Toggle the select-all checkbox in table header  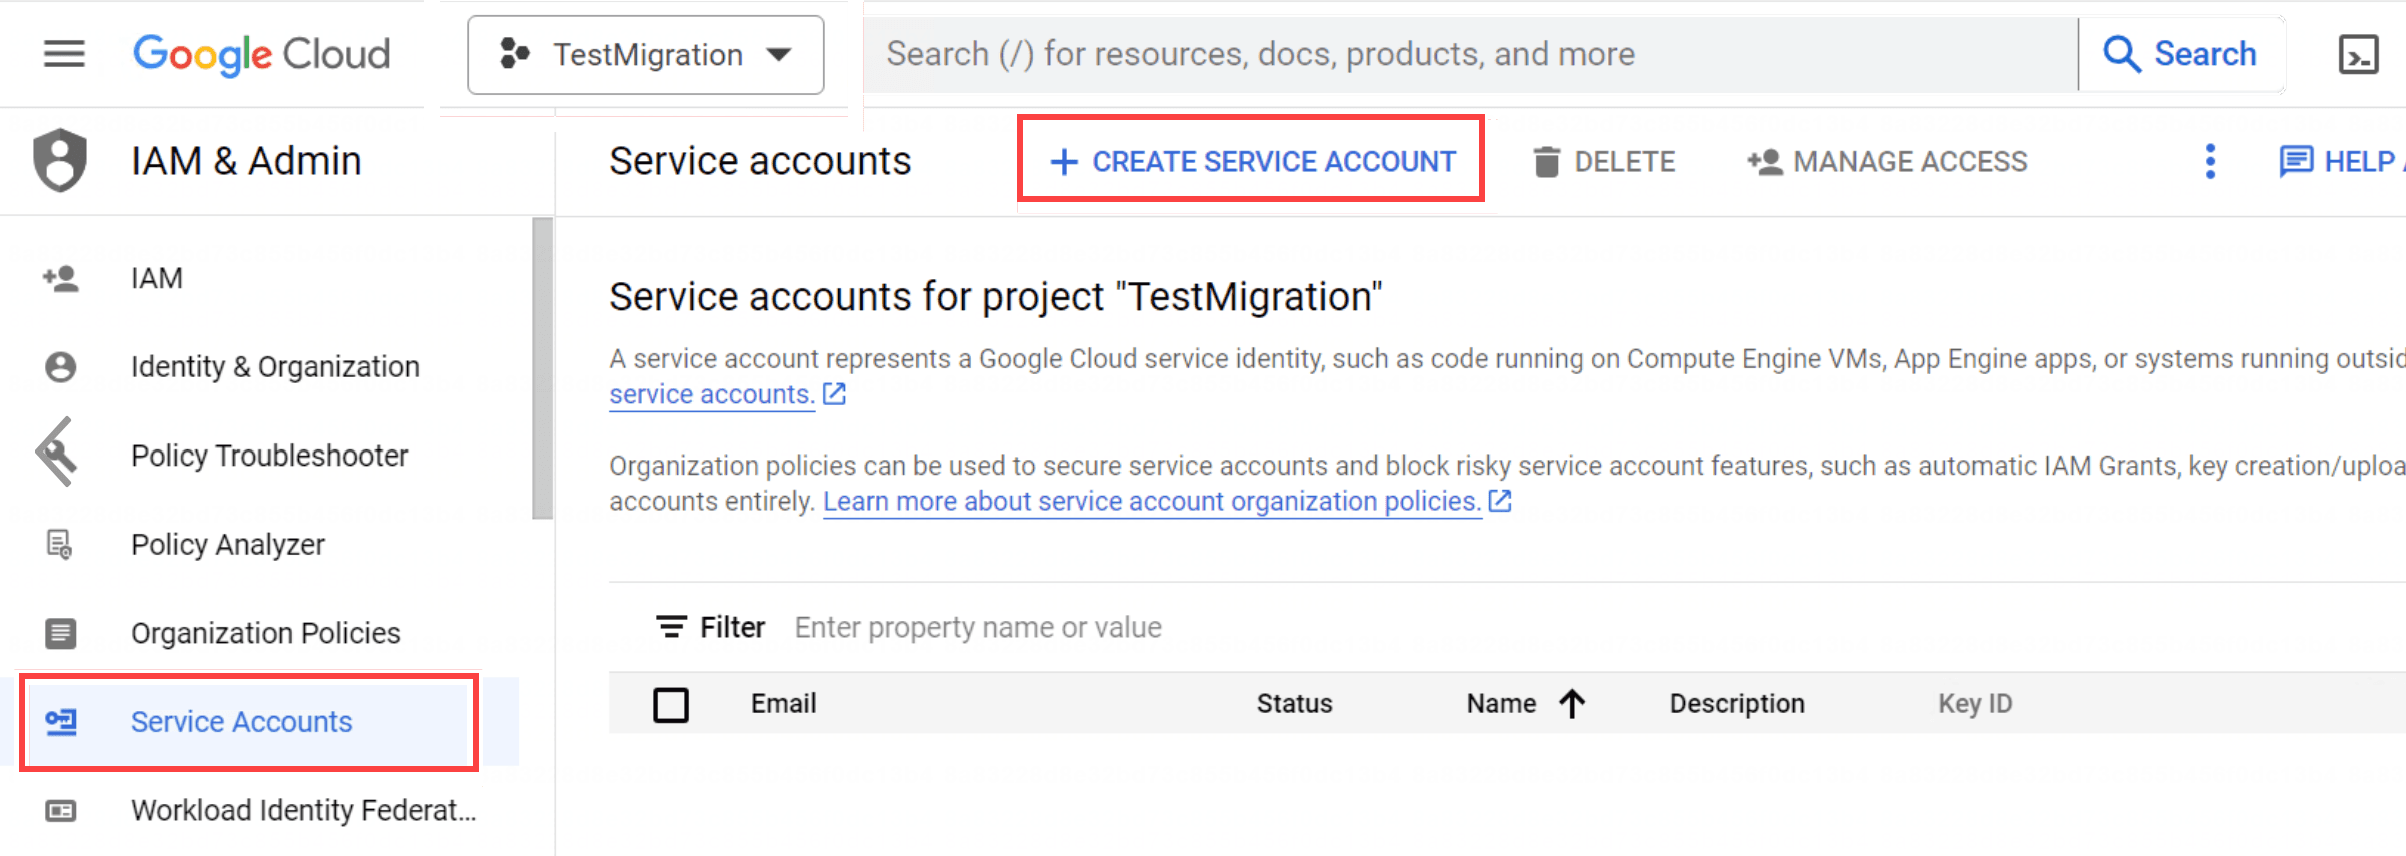click(x=670, y=704)
